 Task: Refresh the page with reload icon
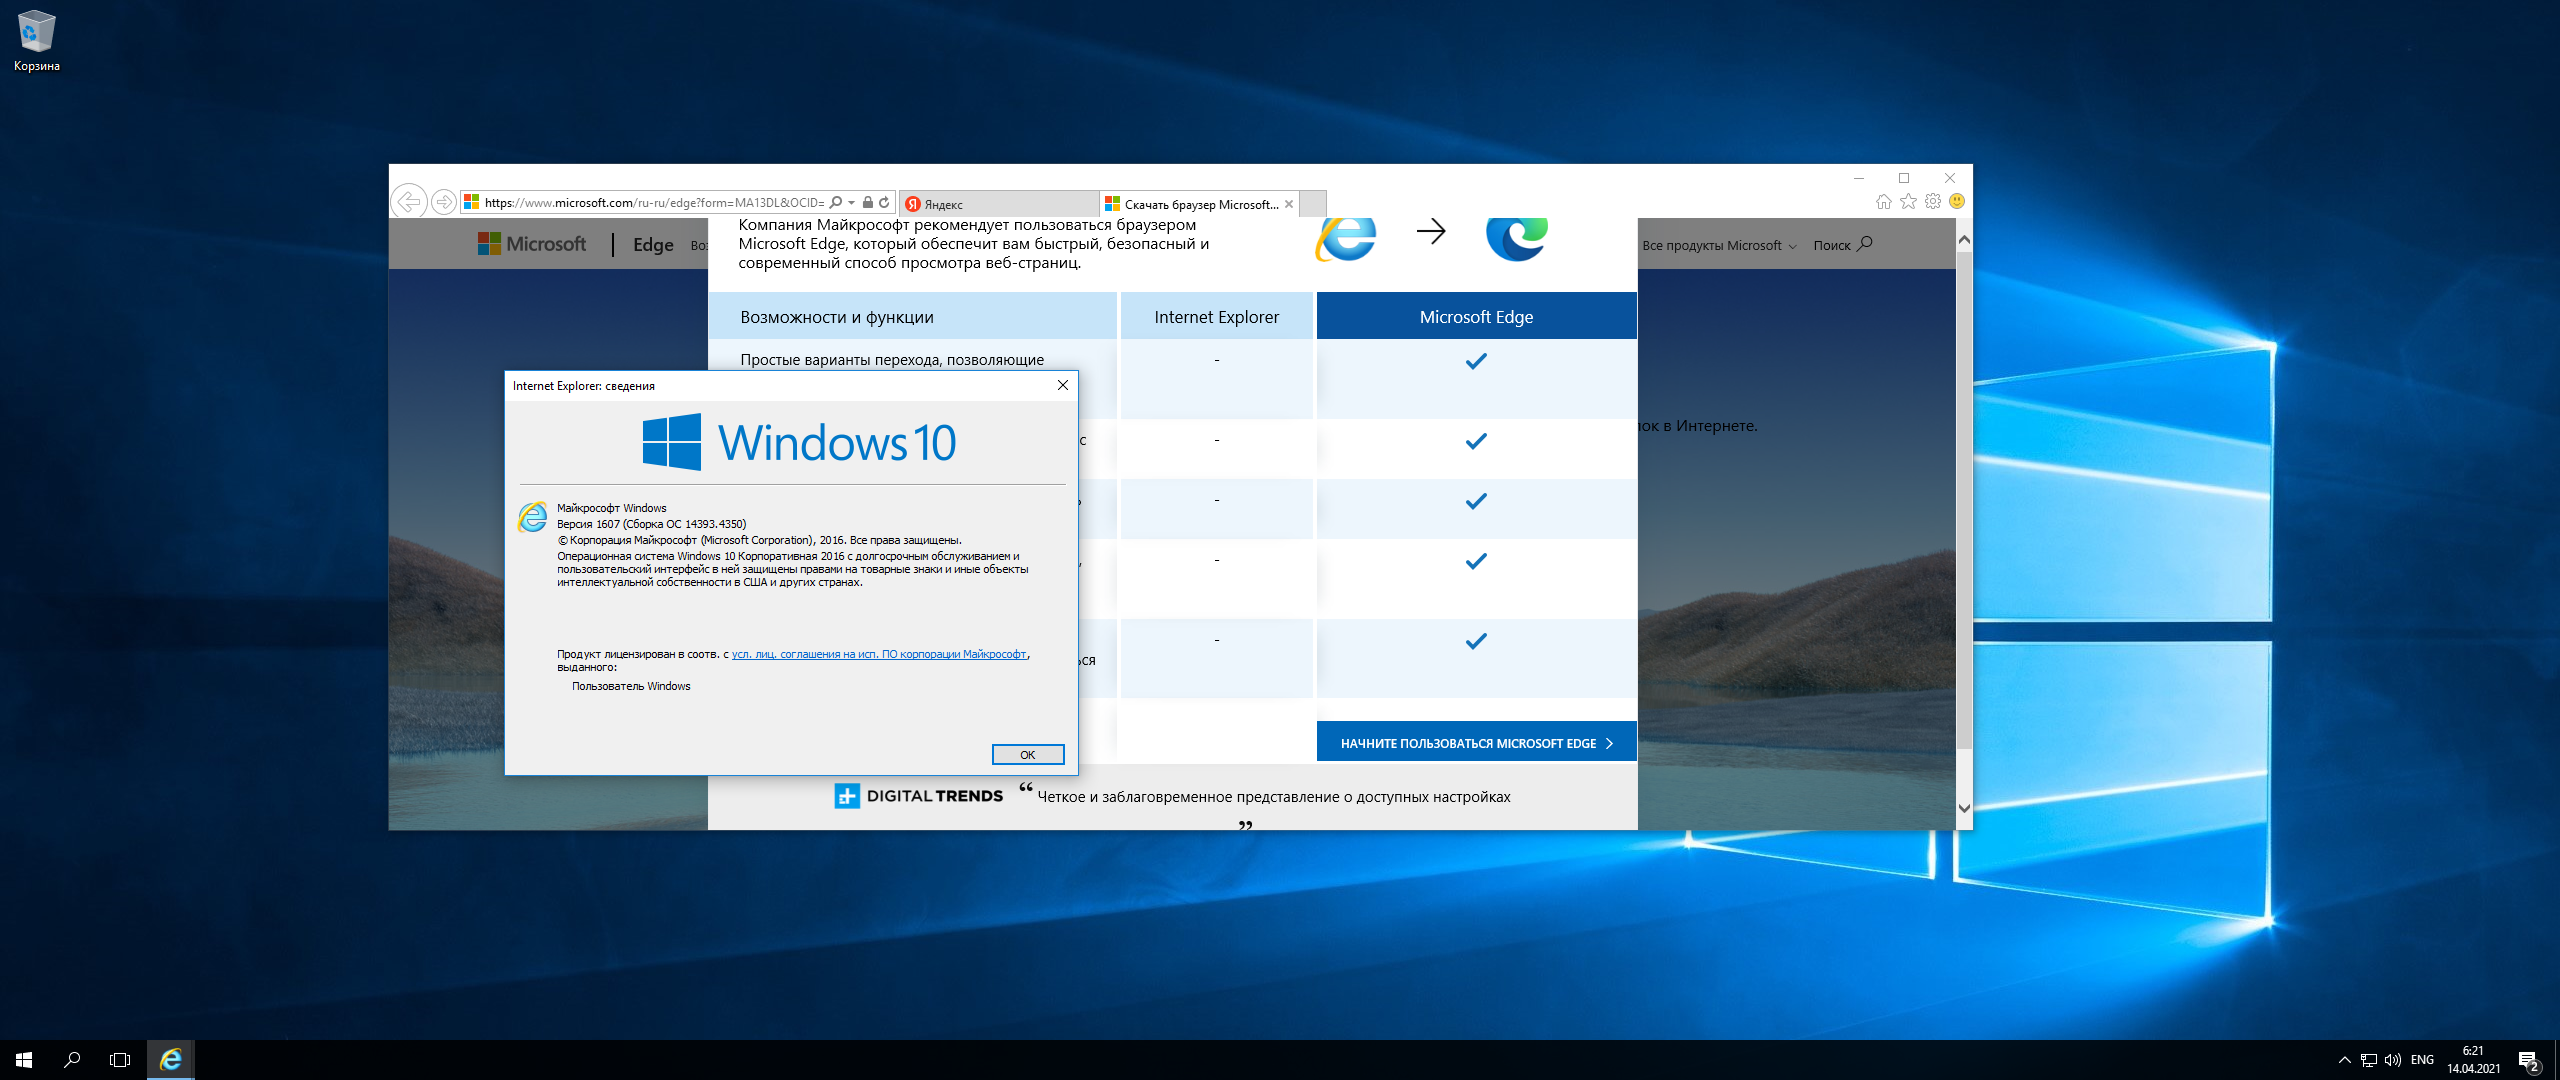point(884,202)
